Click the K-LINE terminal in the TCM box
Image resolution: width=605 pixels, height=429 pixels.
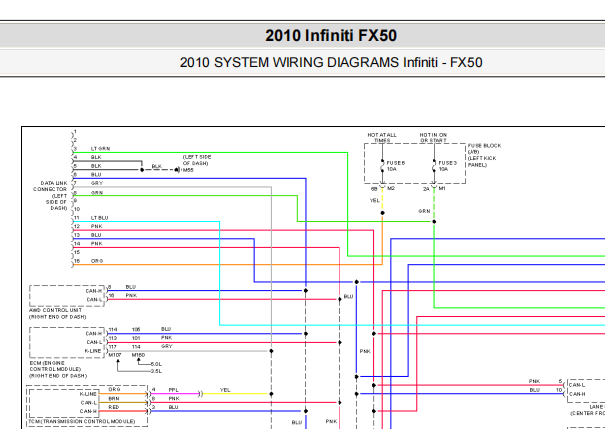pos(88,394)
